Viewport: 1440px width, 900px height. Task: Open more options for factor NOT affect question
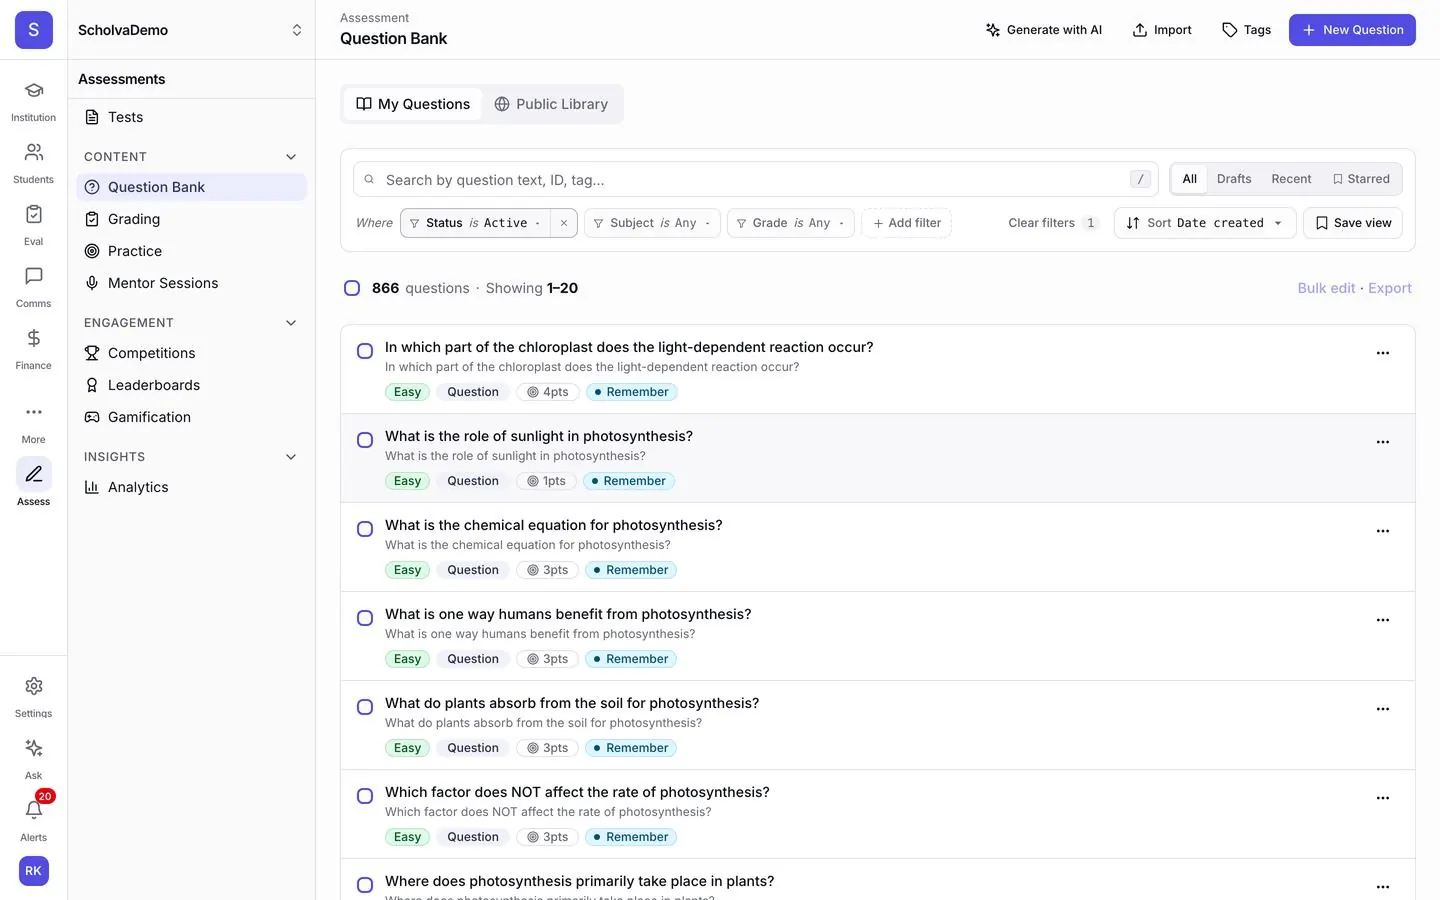(x=1383, y=798)
